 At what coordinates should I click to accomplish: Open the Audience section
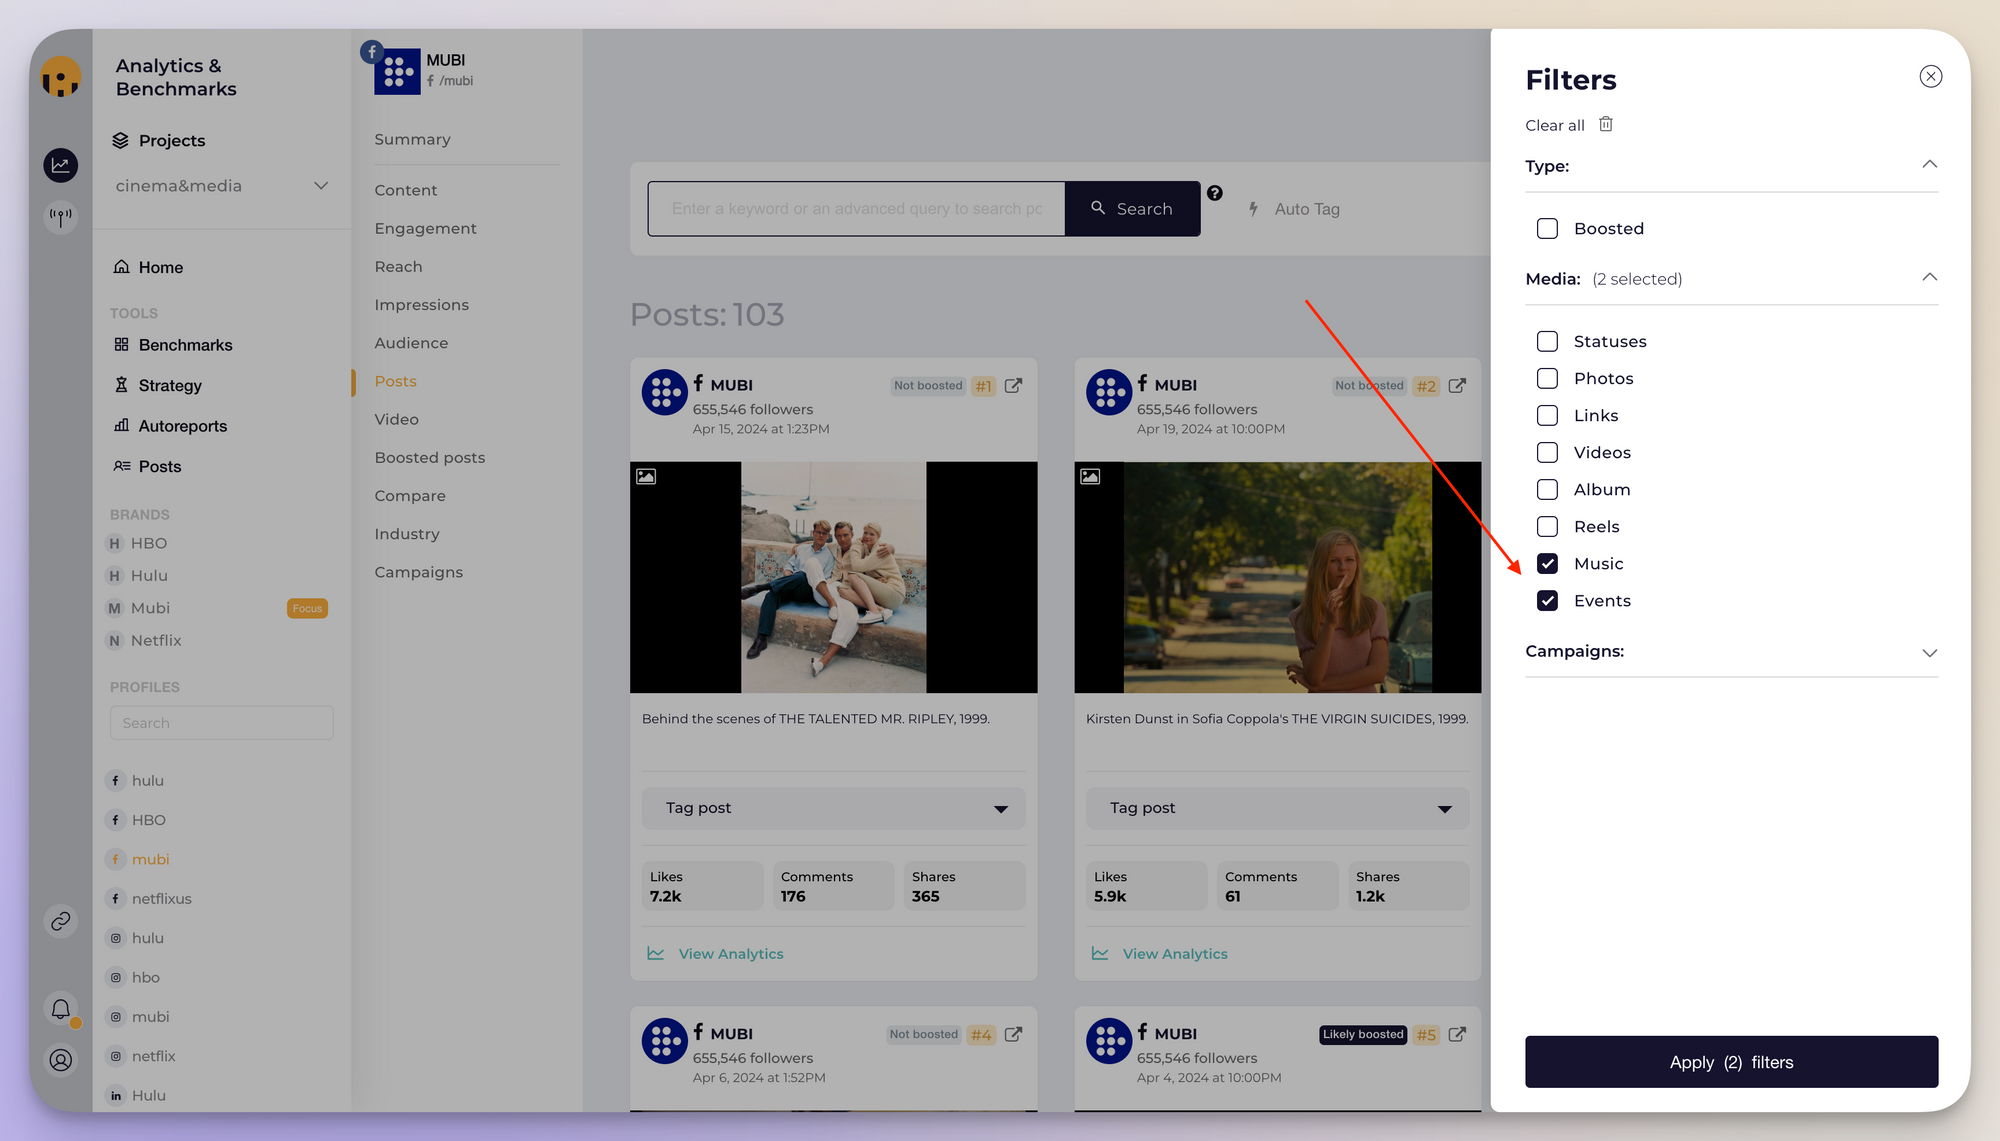(x=411, y=343)
